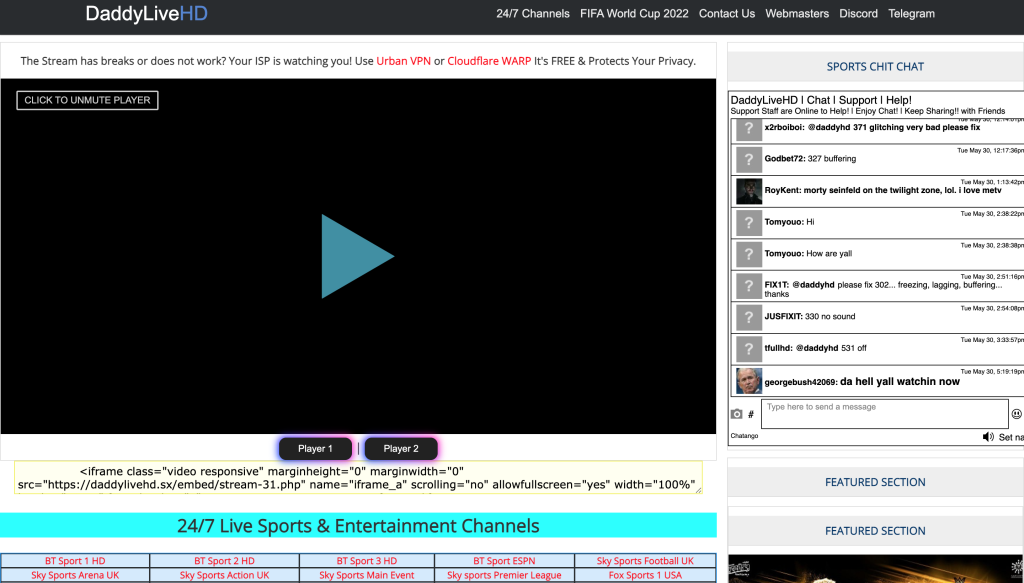Click the large play button in the video player
The image size is (1024, 583).
pos(357,256)
